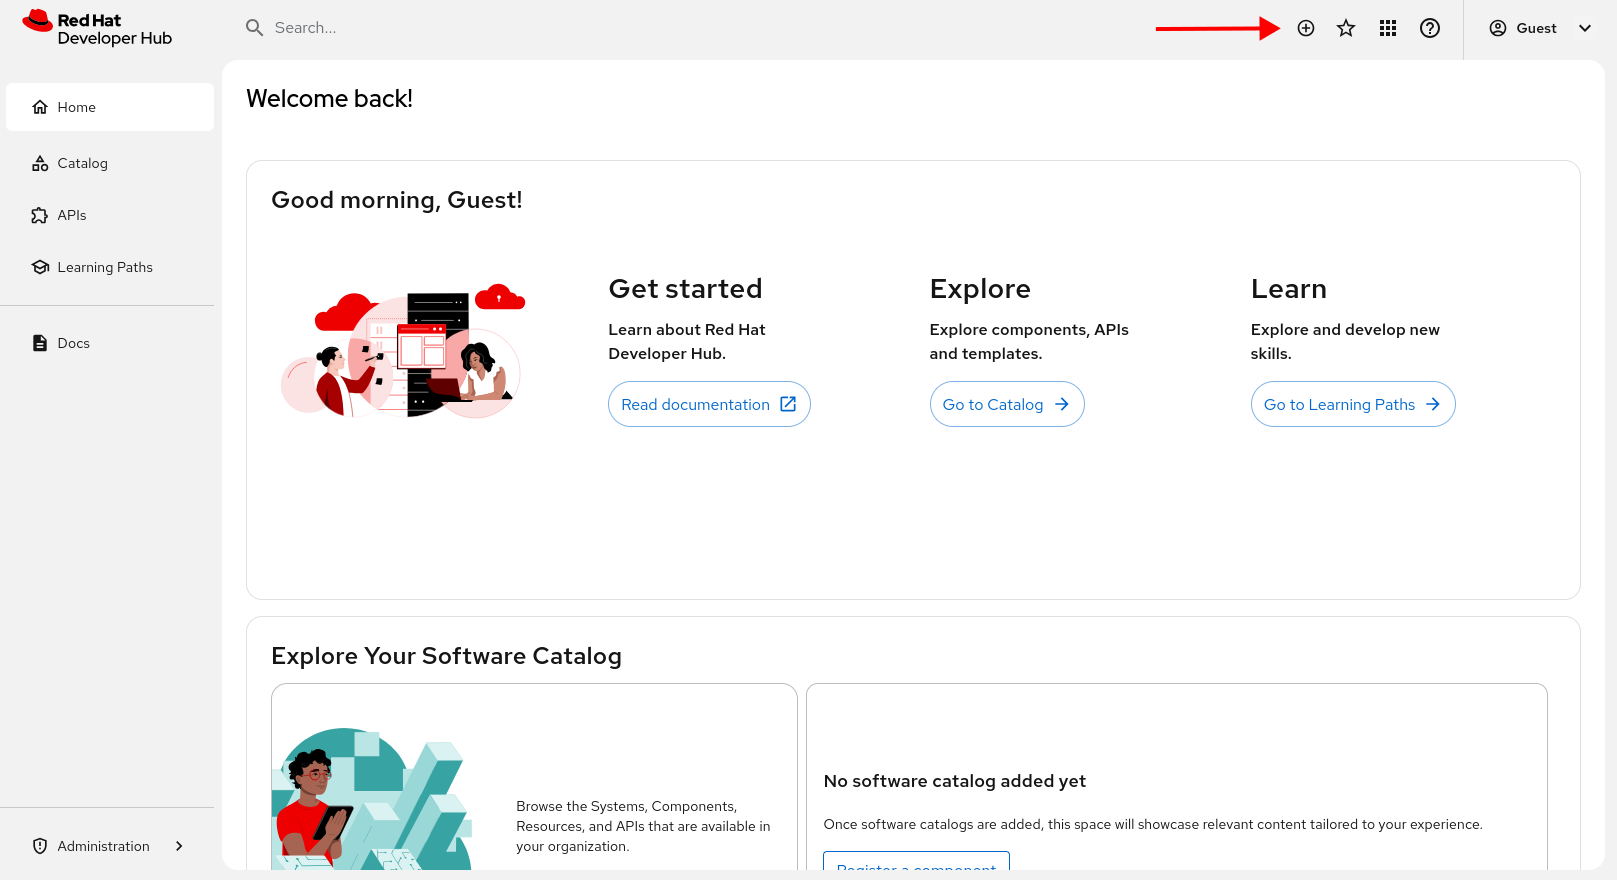Click the Guest user avatar icon
This screenshot has height=880, width=1617.
(1497, 28)
